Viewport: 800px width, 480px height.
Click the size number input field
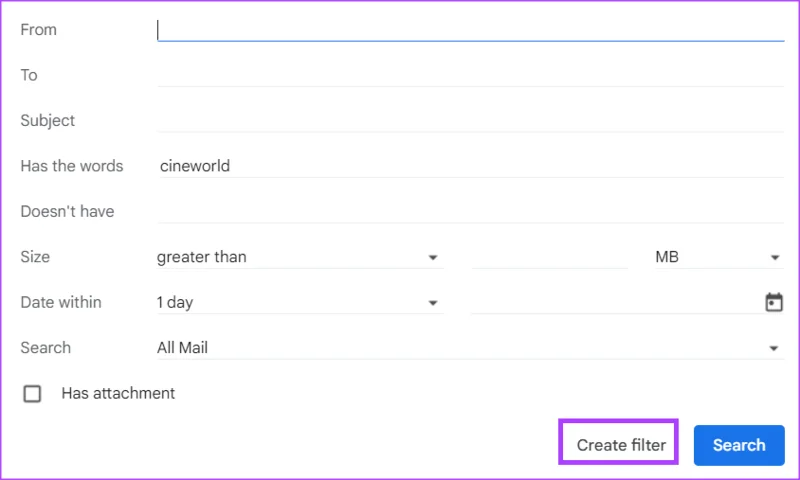tap(549, 257)
